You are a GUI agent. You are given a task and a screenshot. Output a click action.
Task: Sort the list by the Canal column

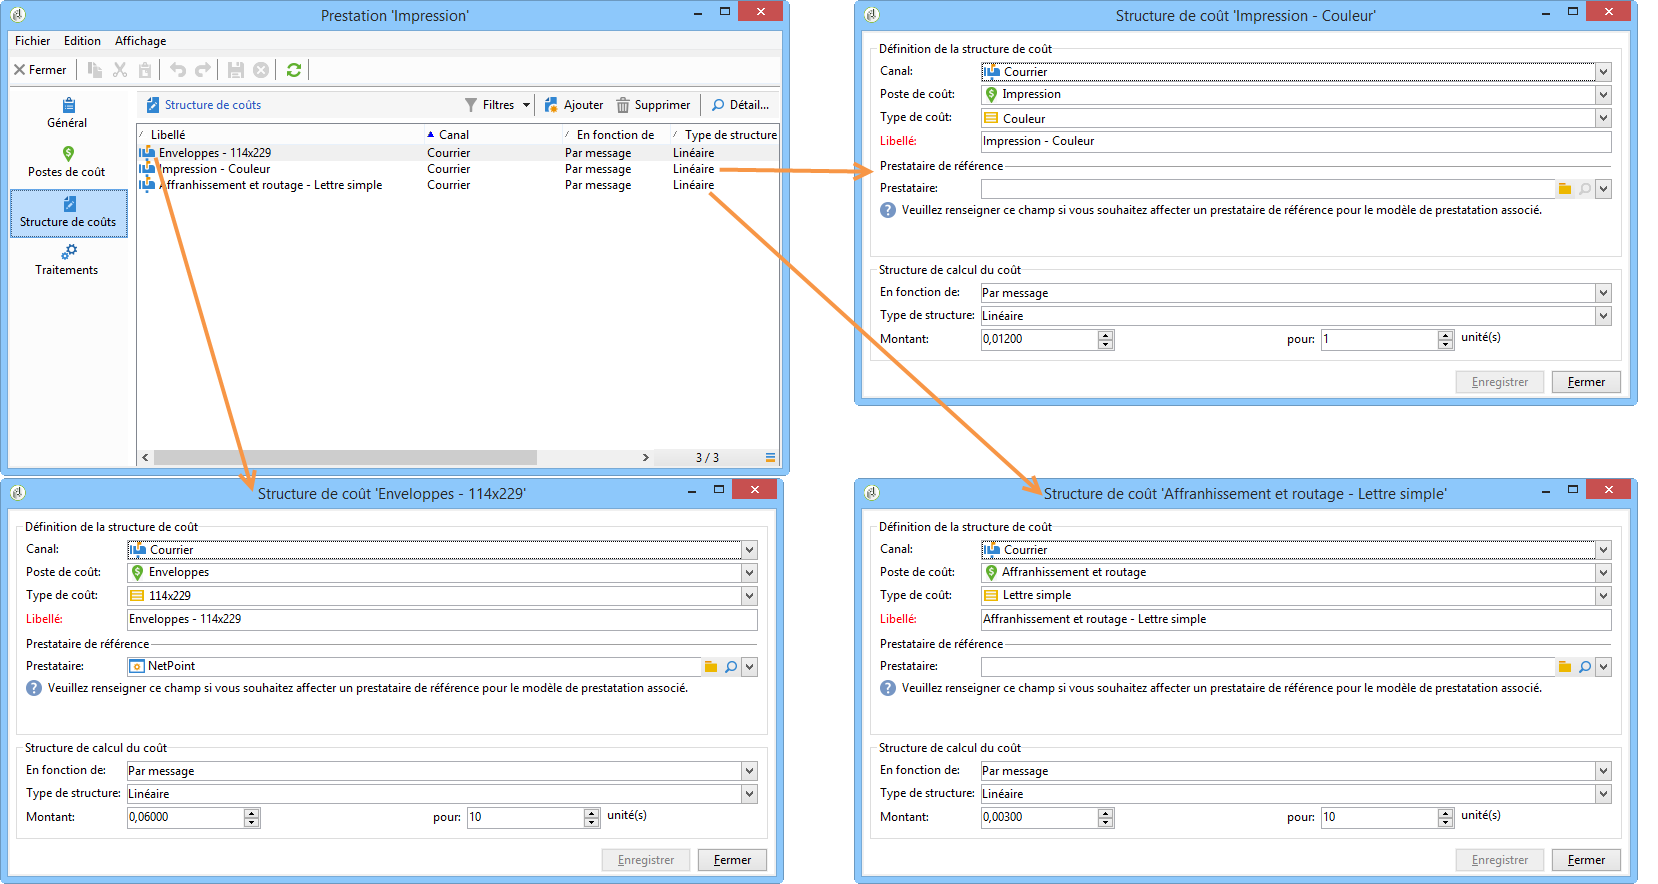coord(492,135)
